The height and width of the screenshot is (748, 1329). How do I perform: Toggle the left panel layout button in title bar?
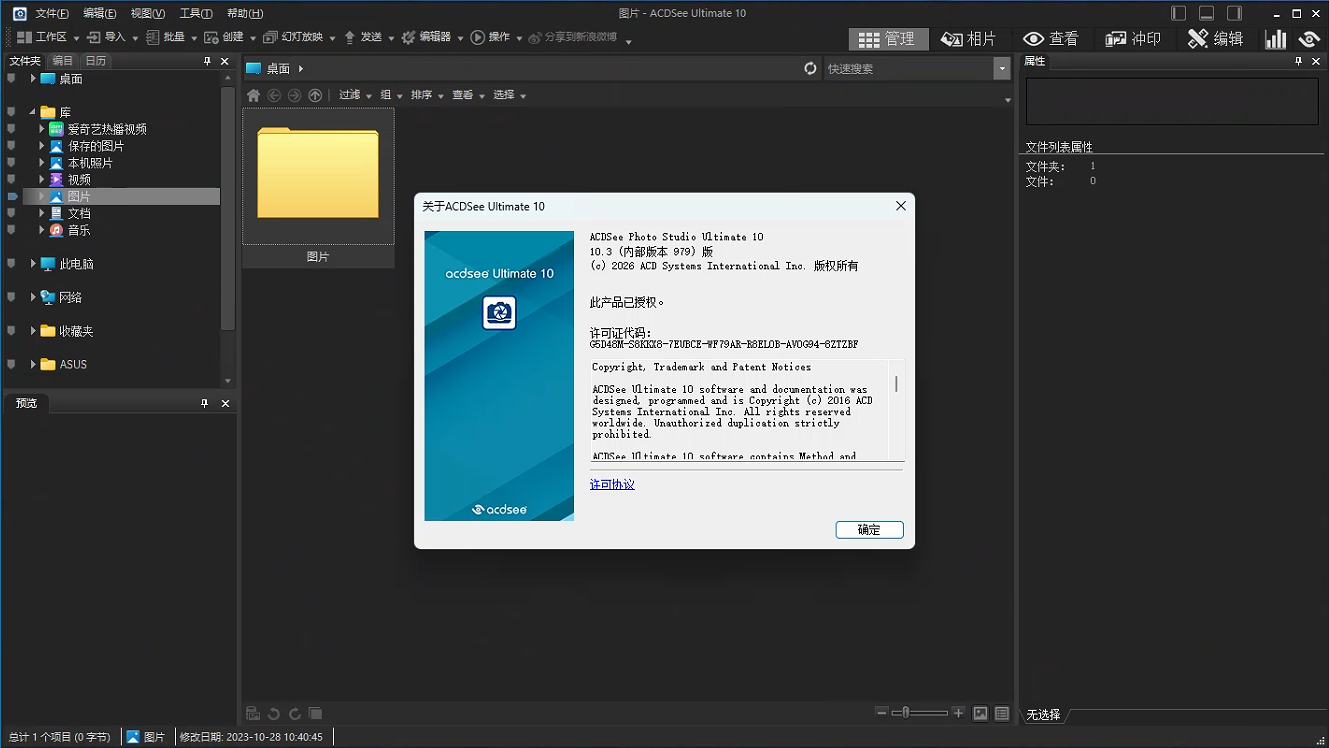(1179, 13)
